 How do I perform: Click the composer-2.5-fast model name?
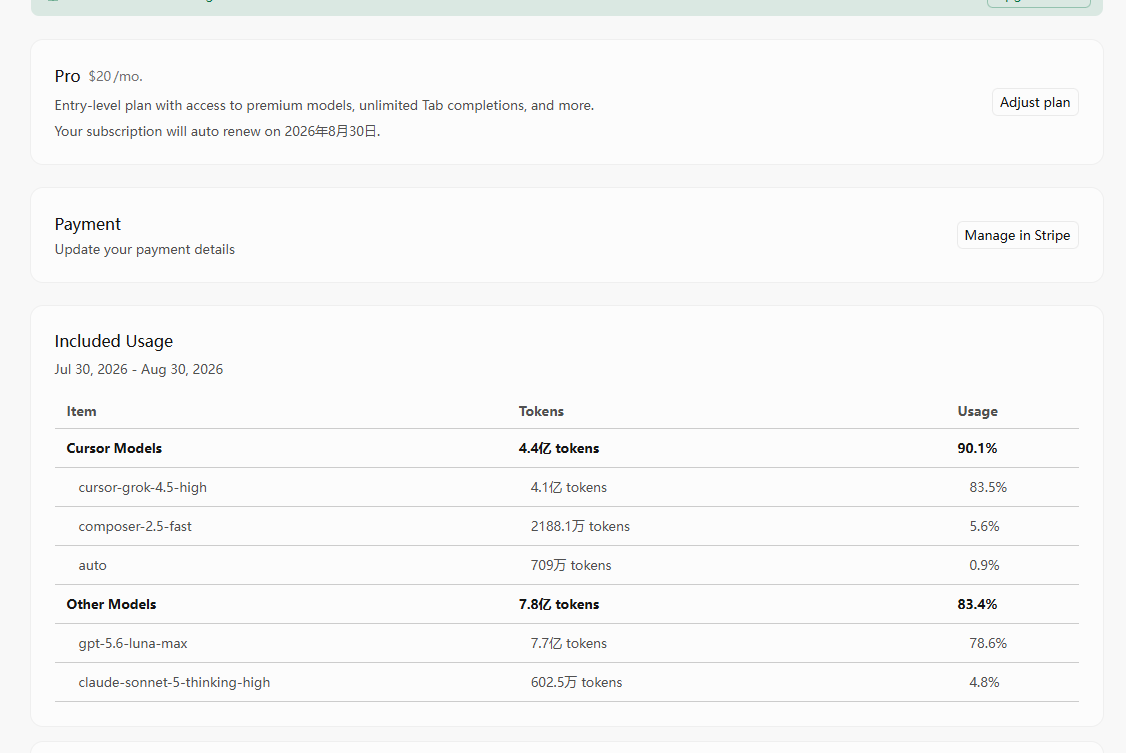[x=135, y=526]
